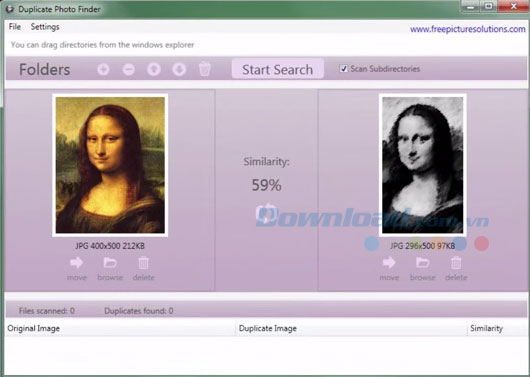Select the color Mona Lisa thumbnail
This screenshot has height=377, width=530.
click(x=110, y=165)
